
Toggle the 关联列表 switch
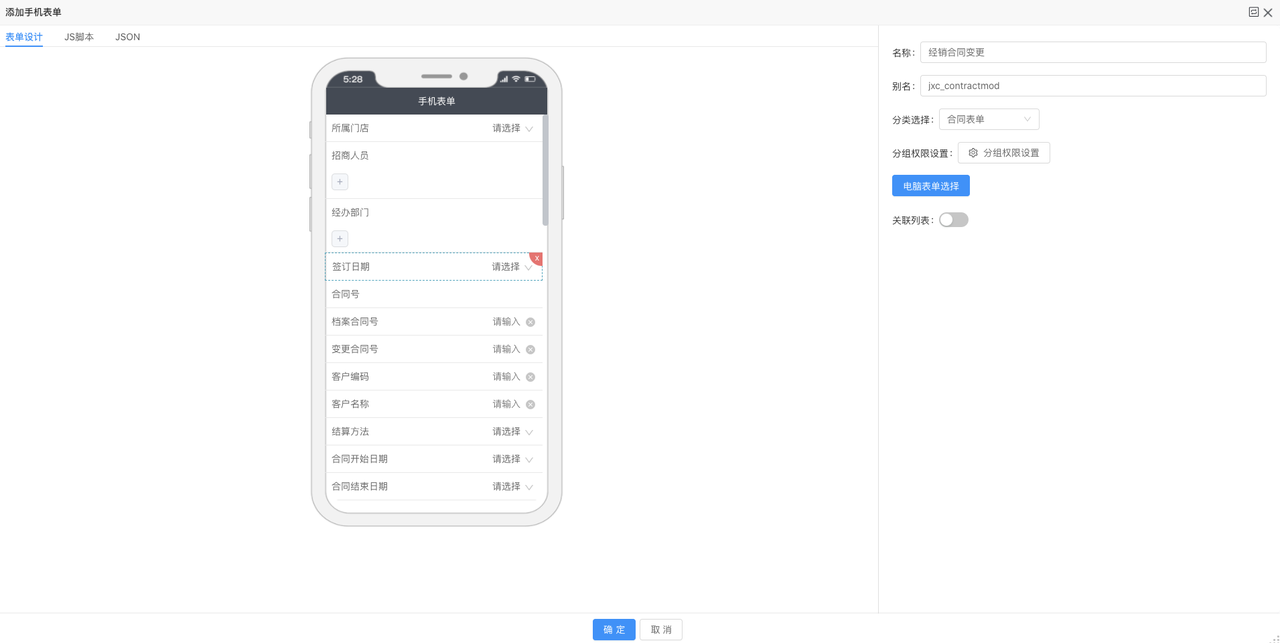[x=953, y=220]
